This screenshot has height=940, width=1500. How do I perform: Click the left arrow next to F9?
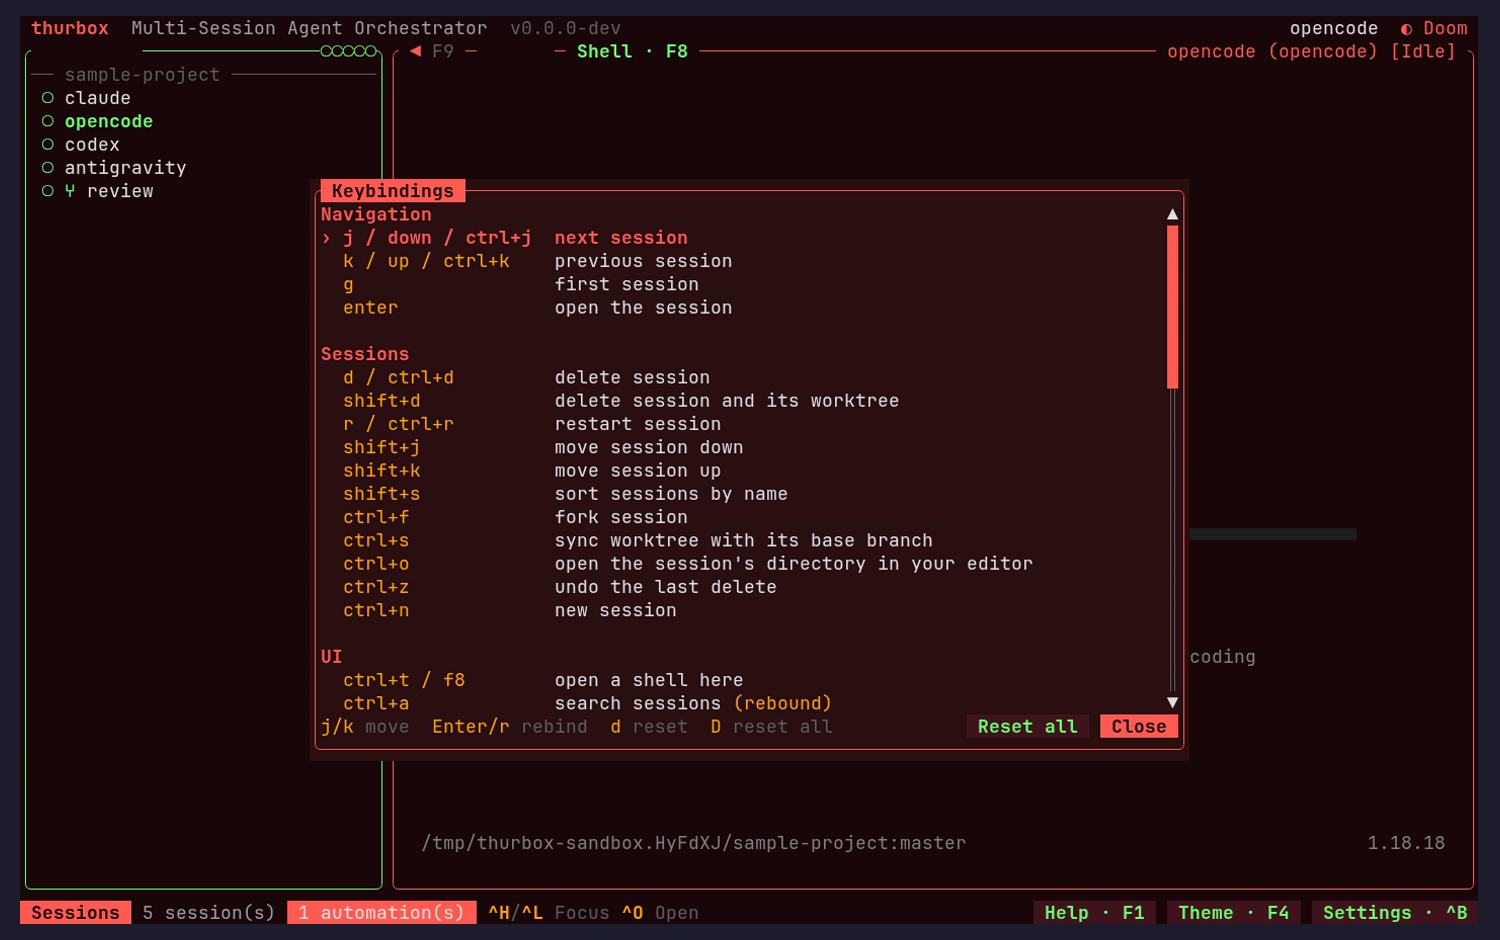415,51
